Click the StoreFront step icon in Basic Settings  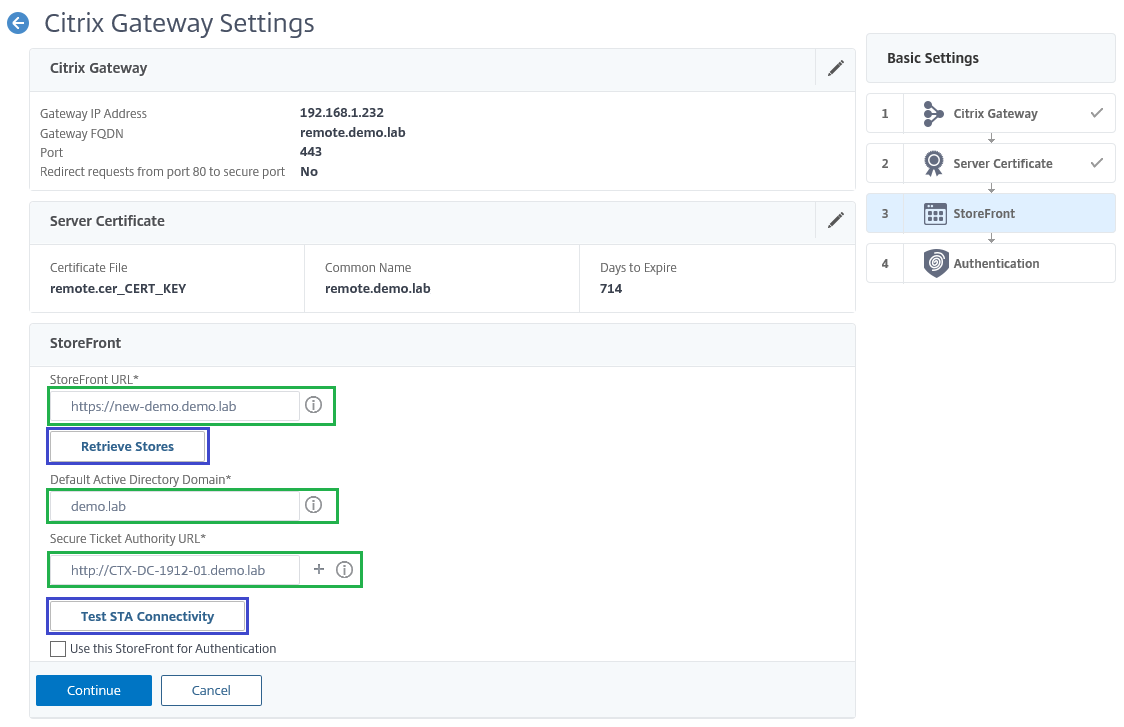coord(935,214)
